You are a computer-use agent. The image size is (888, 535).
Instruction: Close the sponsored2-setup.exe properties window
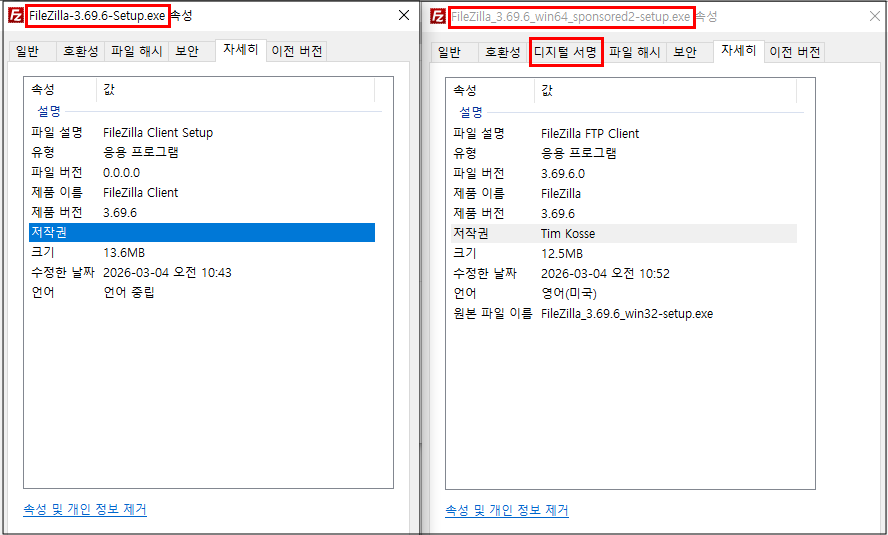coord(874,16)
